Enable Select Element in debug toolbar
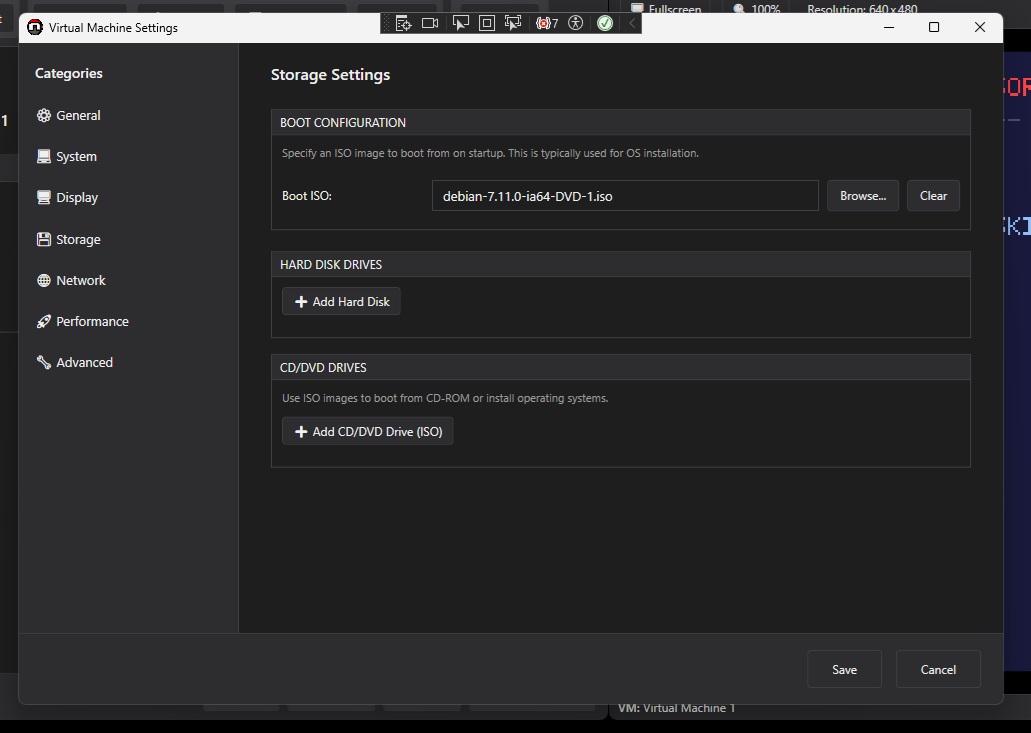Image resolution: width=1031 pixels, height=733 pixels. tap(460, 24)
